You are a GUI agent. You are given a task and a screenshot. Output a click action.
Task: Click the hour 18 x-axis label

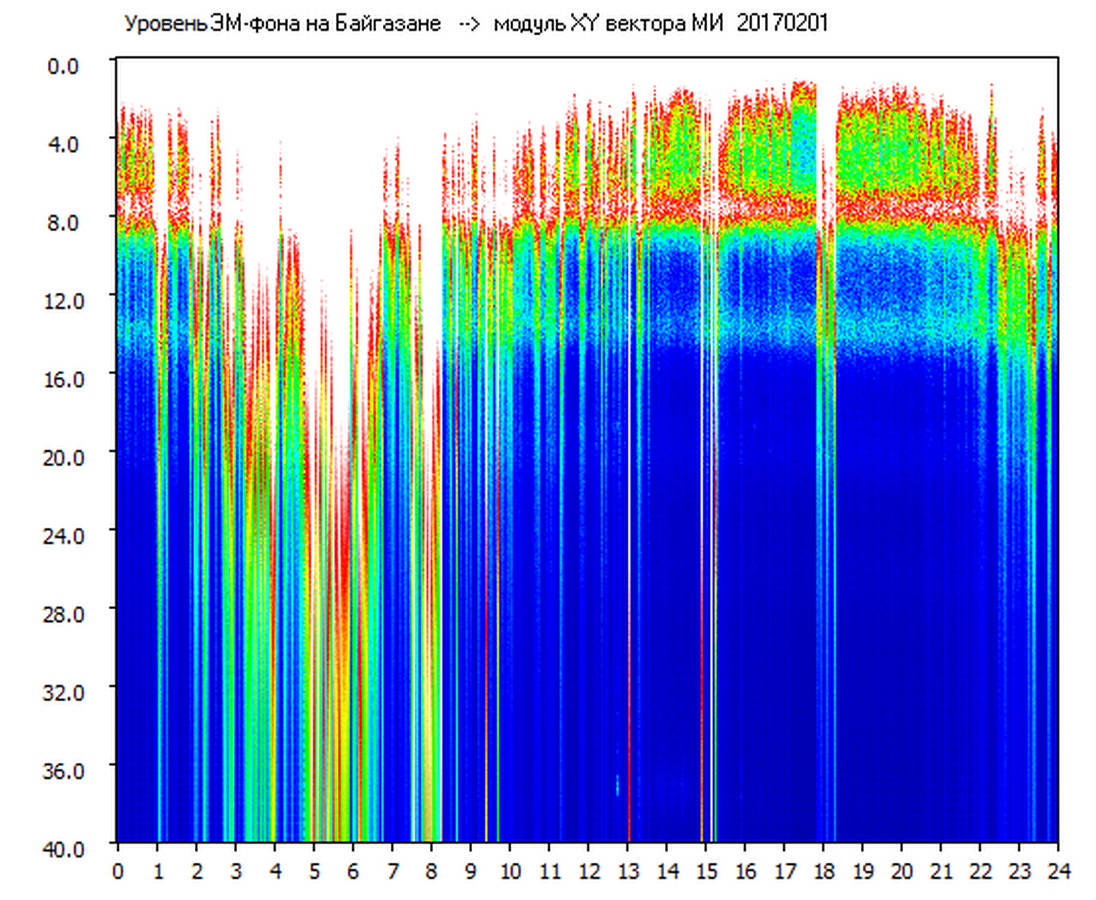pyautogui.click(x=823, y=871)
